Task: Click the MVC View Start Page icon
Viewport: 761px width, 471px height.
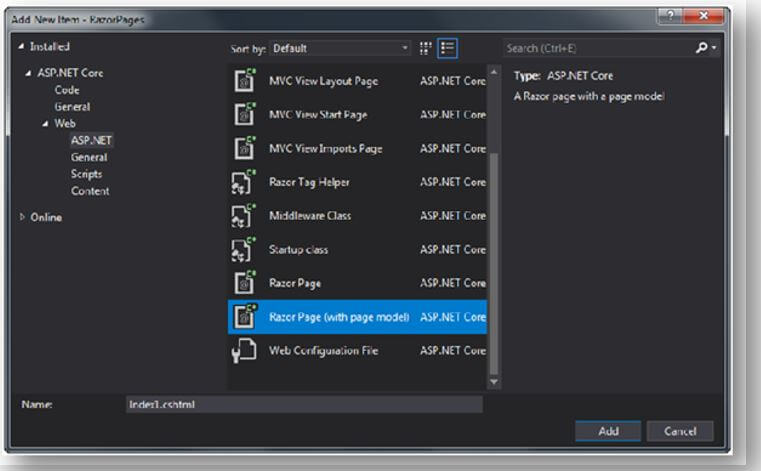Action: tap(242, 115)
